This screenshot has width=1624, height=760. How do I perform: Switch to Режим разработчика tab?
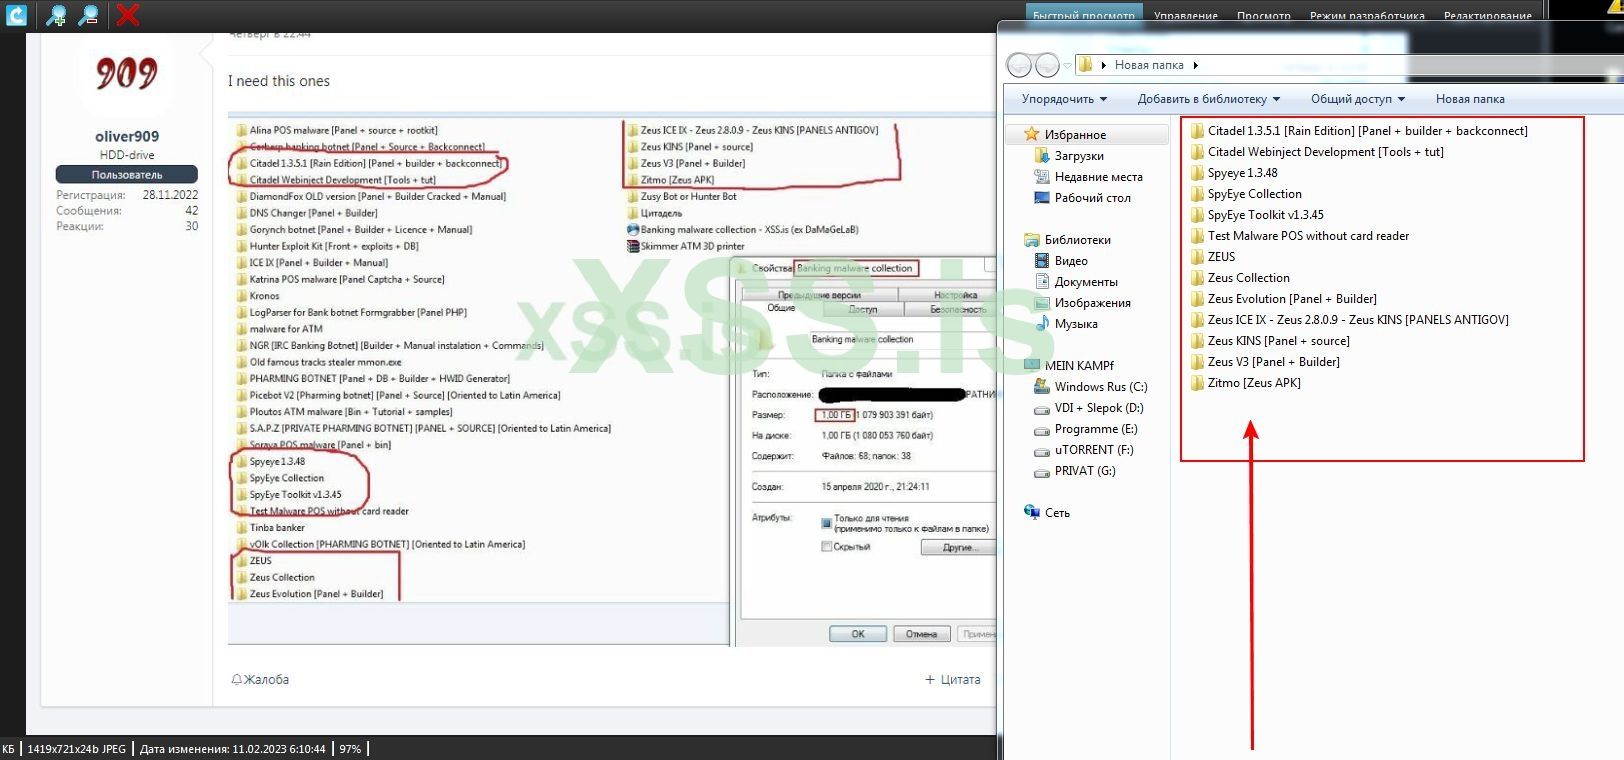(x=1367, y=15)
